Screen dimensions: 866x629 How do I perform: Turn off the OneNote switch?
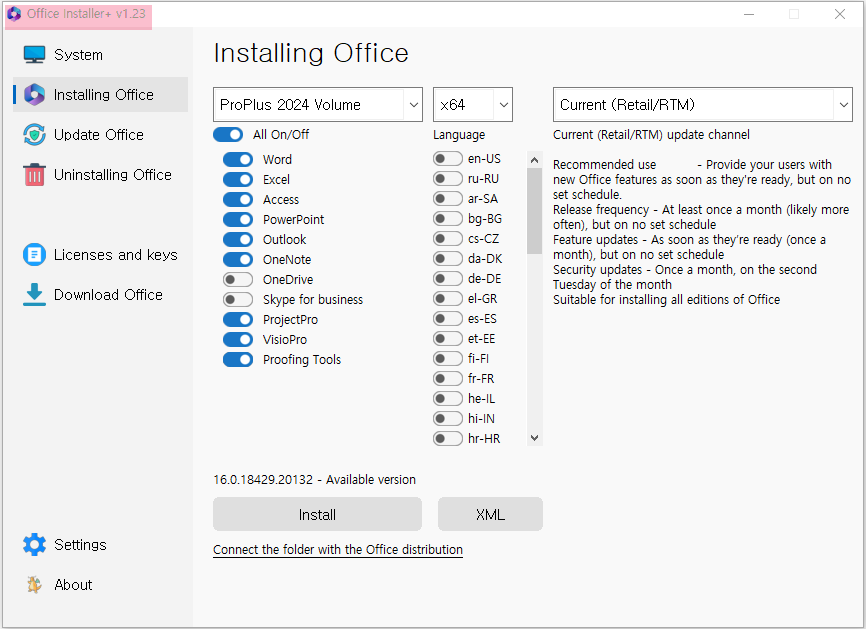point(238,260)
